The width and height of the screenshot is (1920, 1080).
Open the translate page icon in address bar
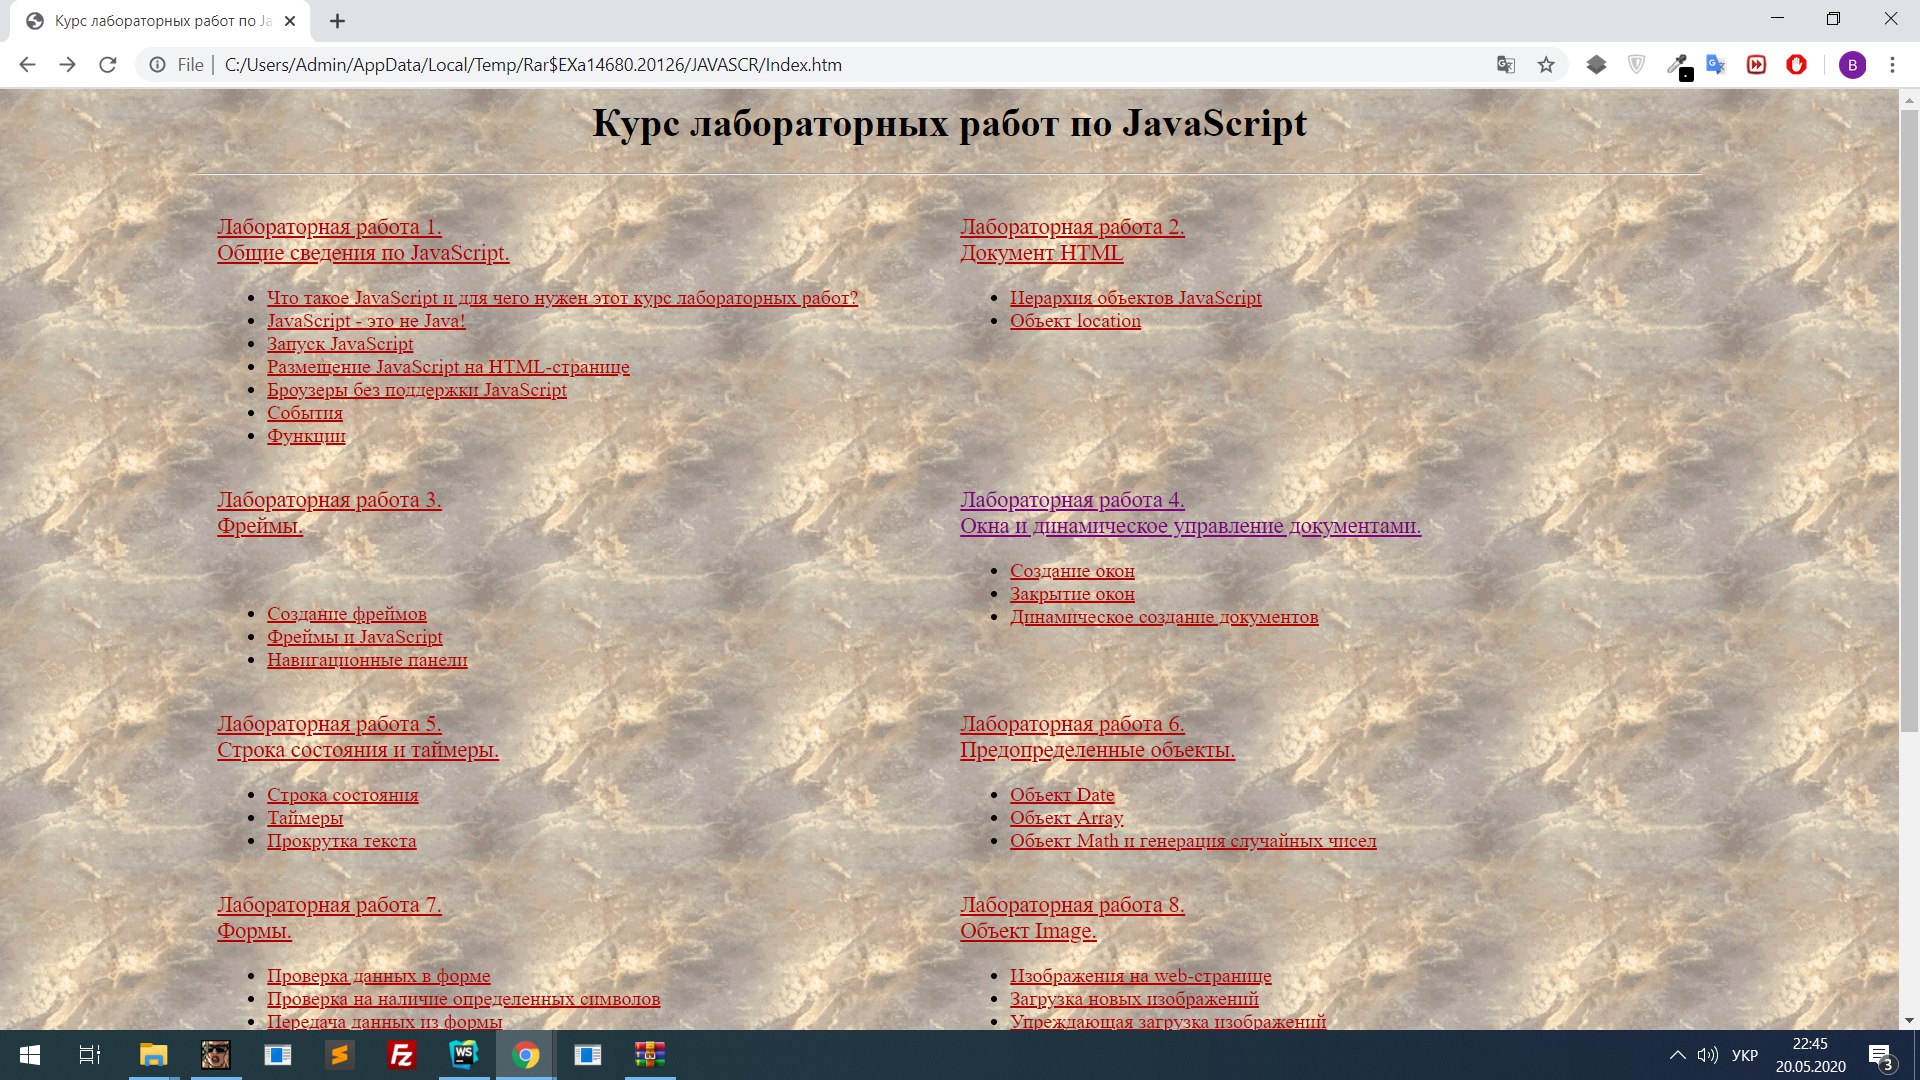1506,65
